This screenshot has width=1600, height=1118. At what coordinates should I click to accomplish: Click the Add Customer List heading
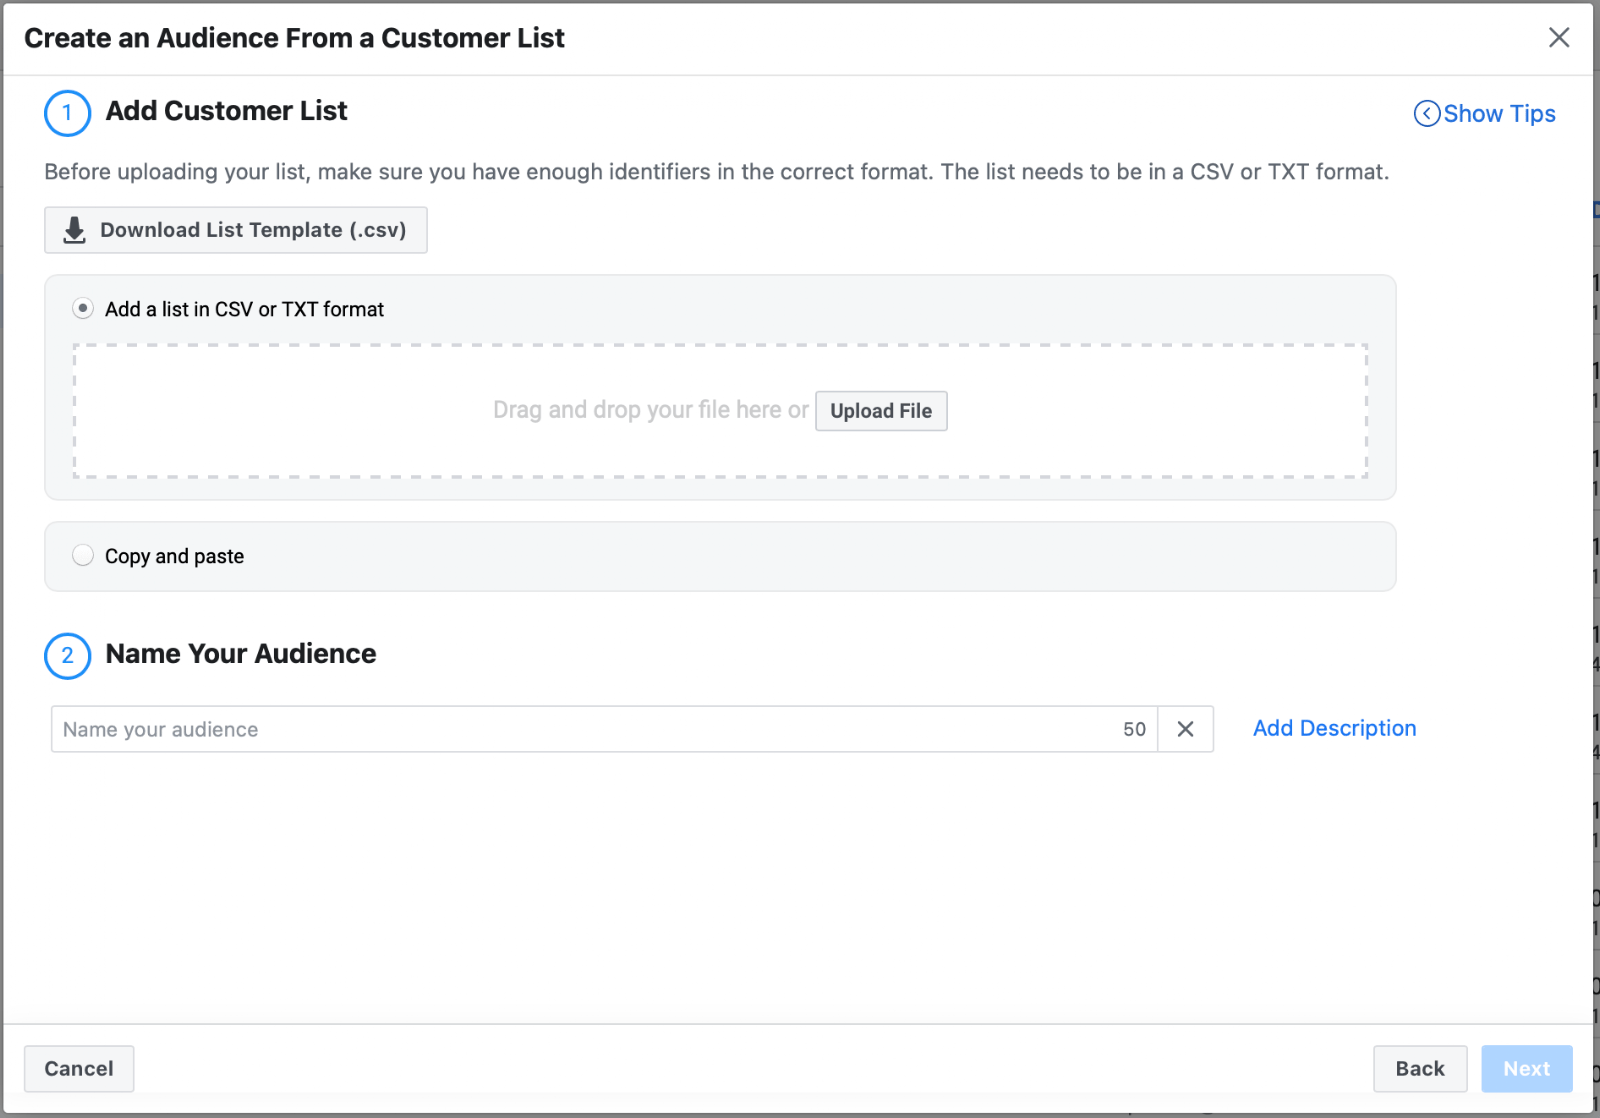tap(227, 111)
